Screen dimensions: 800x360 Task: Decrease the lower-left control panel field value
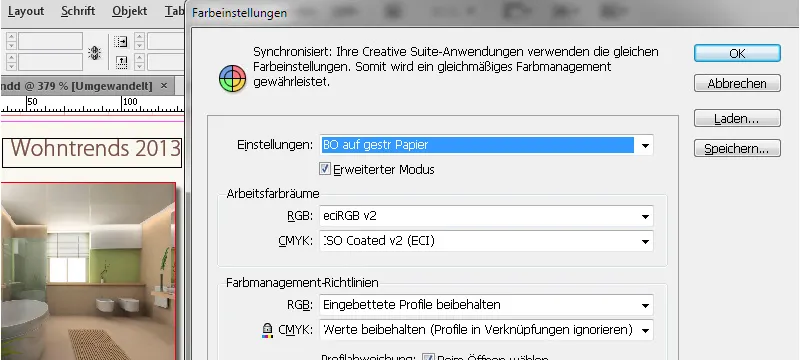coord(12,66)
